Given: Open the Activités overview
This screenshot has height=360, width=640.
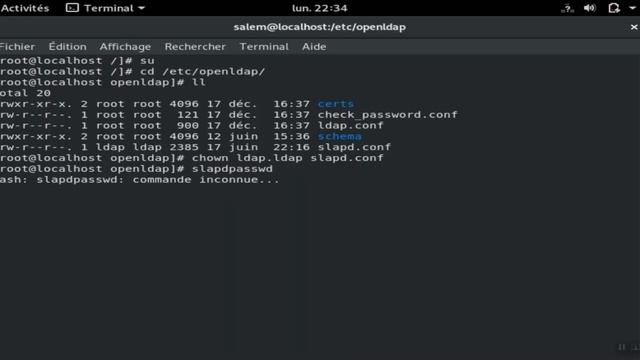Looking at the screenshot, I should (x=24, y=8).
